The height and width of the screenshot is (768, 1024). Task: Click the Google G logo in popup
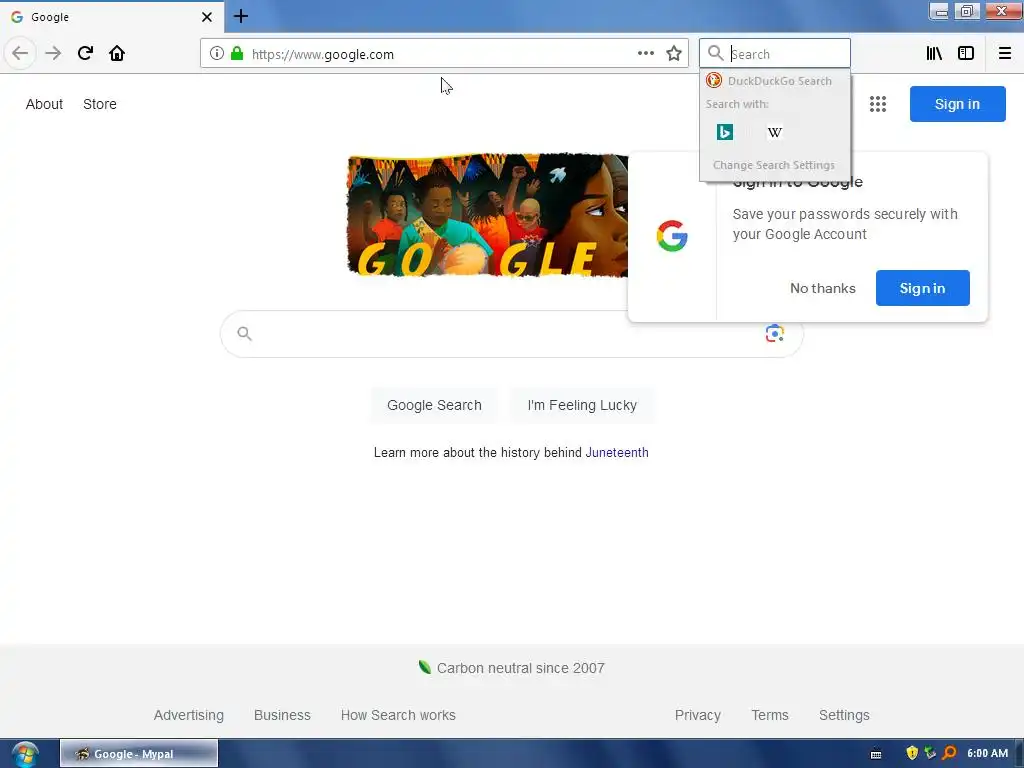pyautogui.click(x=672, y=236)
